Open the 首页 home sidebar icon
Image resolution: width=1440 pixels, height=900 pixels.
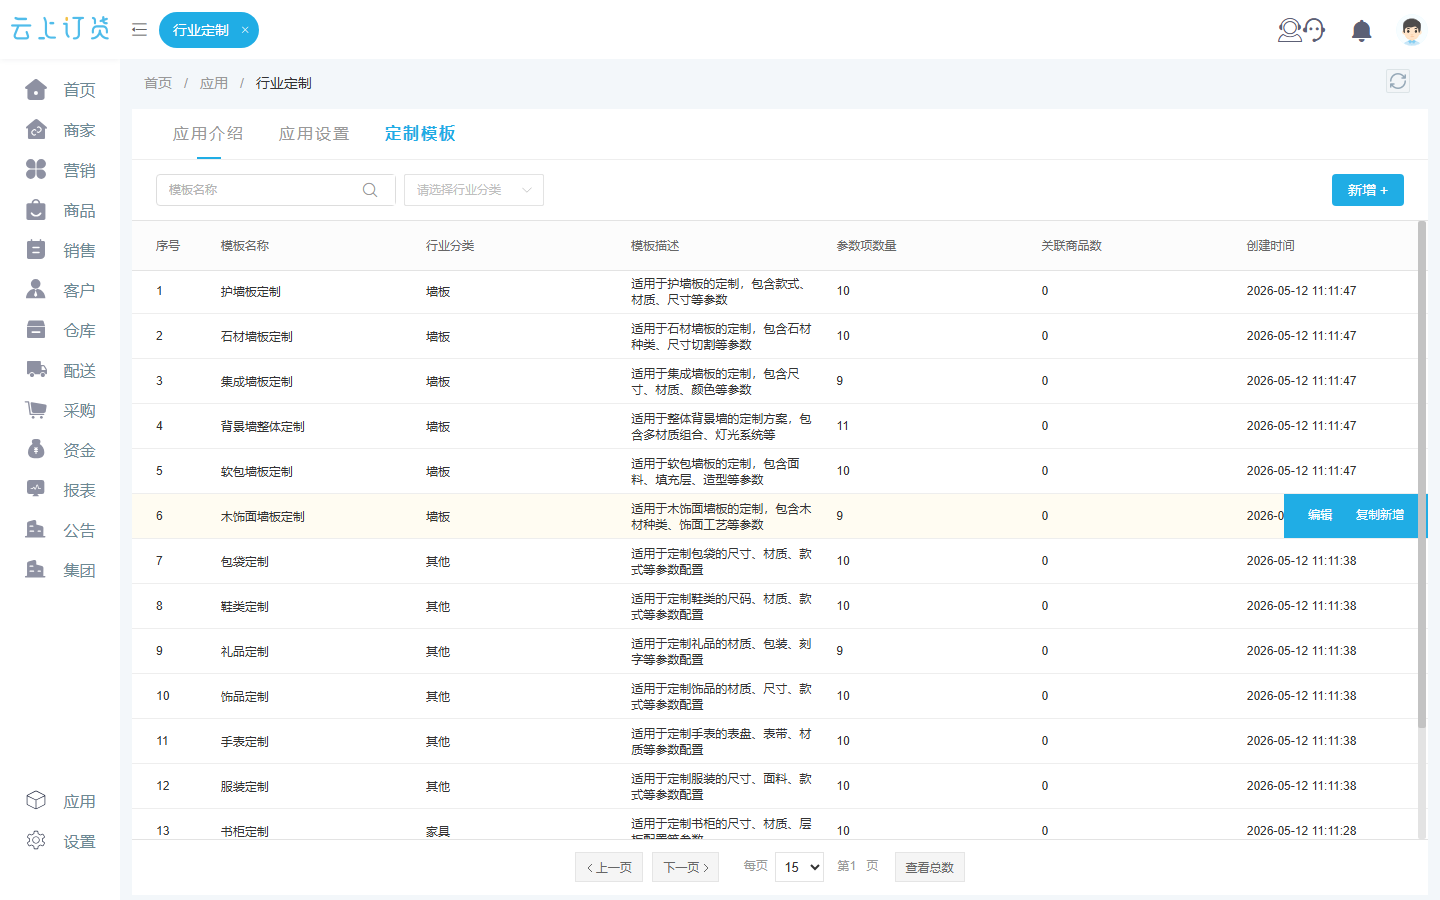(x=36, y=90)
